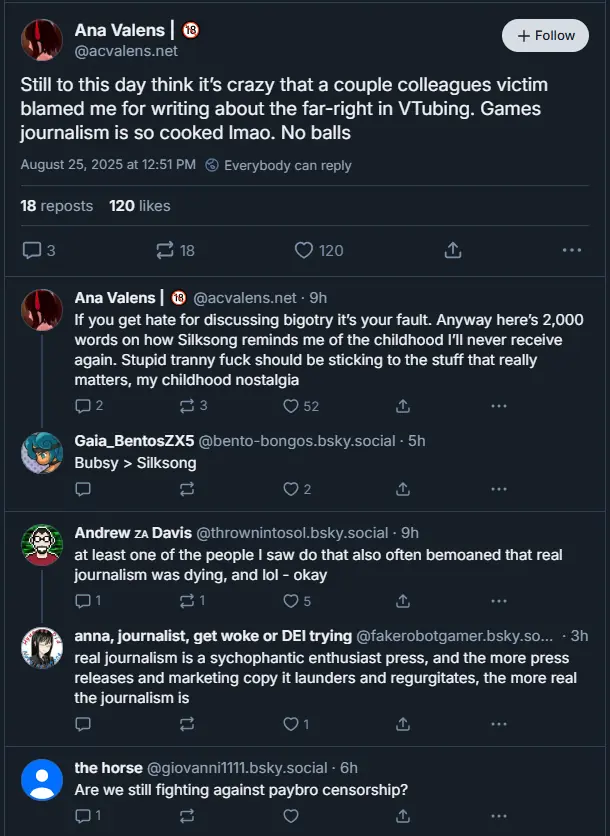Open options menu on Andrew Davis's reply

(499, 601)
